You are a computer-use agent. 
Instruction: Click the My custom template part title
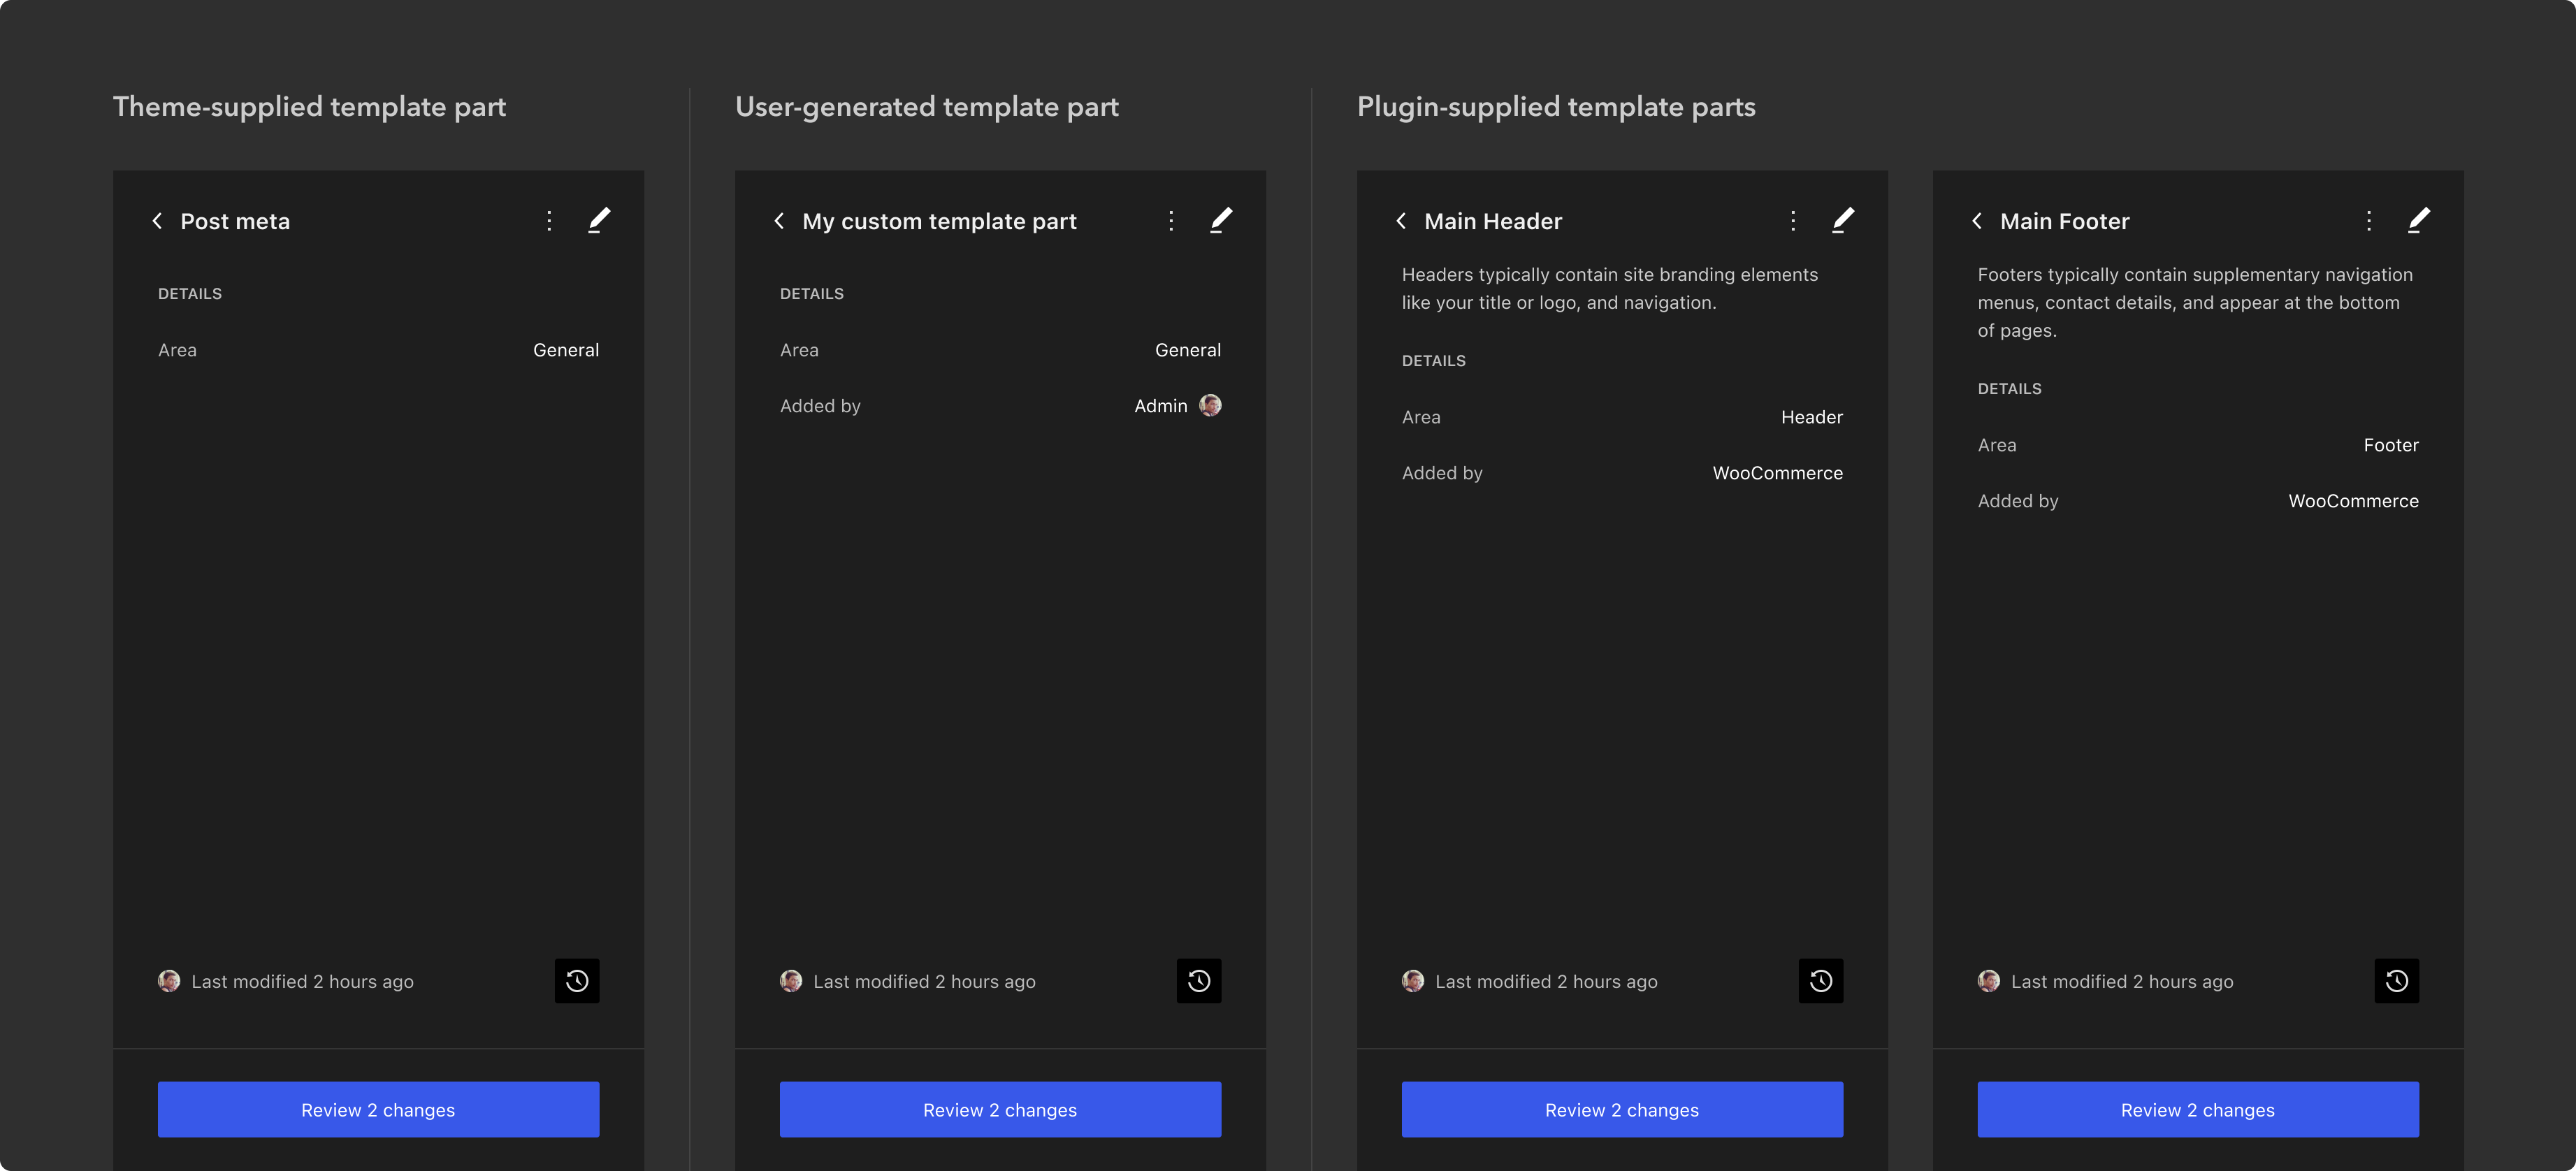point(939,221)
